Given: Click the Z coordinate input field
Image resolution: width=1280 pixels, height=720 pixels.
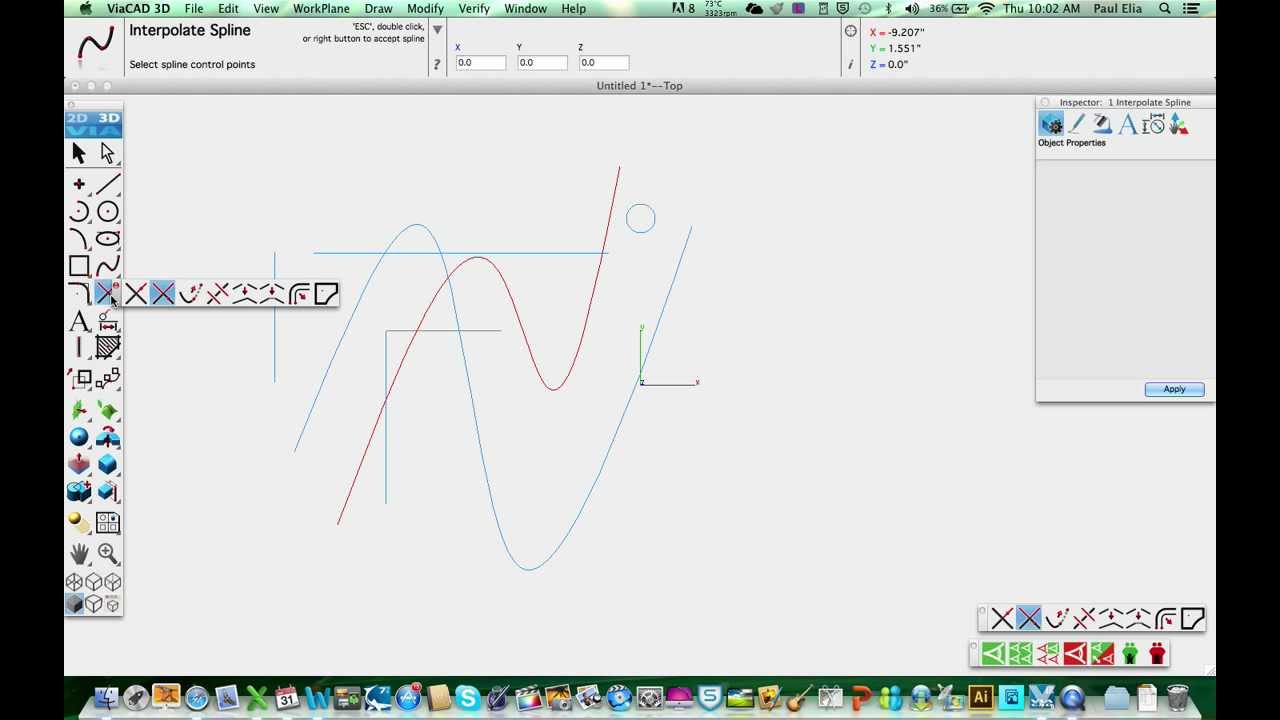Looking at the screenshot, I should [x=603, y=62].
